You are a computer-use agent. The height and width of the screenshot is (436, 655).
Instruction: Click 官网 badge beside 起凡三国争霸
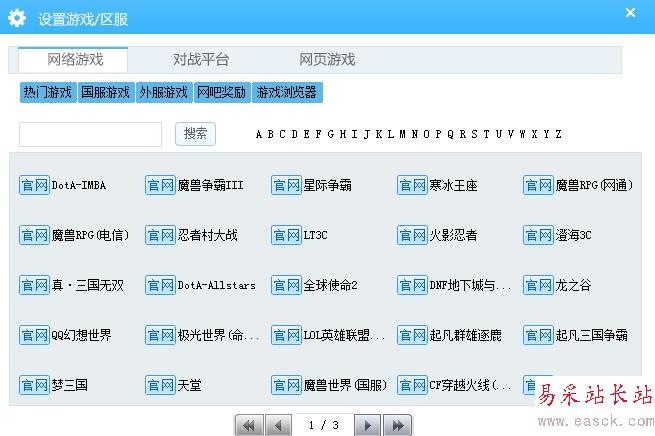539,335
